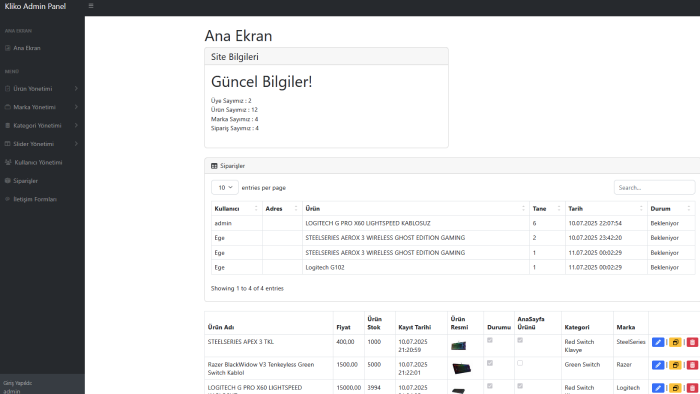Edit STEELSERIES APEX 3 TKL with blue pencil
The width and height of the screenshot is (700, 394).
[658, 342]
